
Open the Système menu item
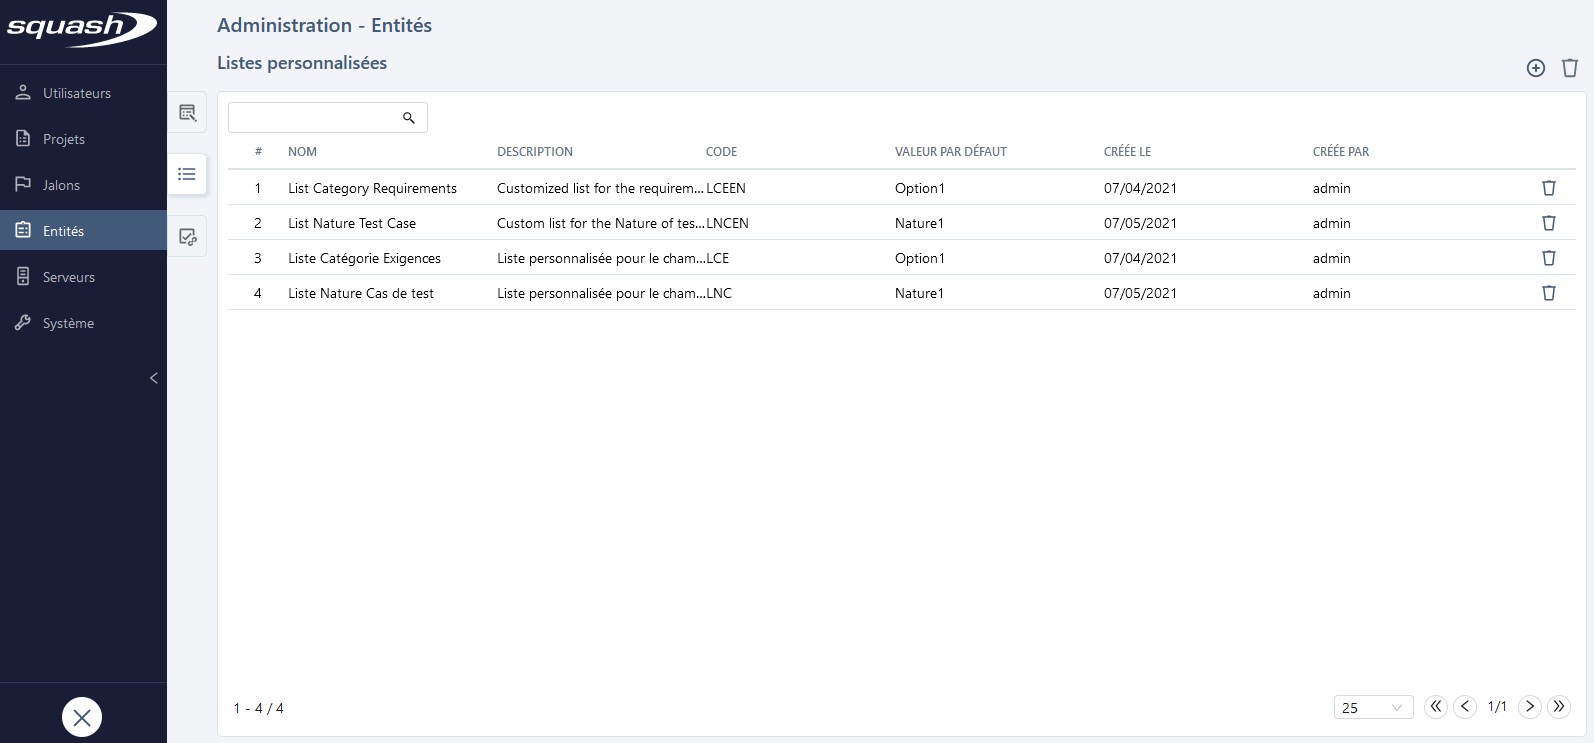(68, 323)
